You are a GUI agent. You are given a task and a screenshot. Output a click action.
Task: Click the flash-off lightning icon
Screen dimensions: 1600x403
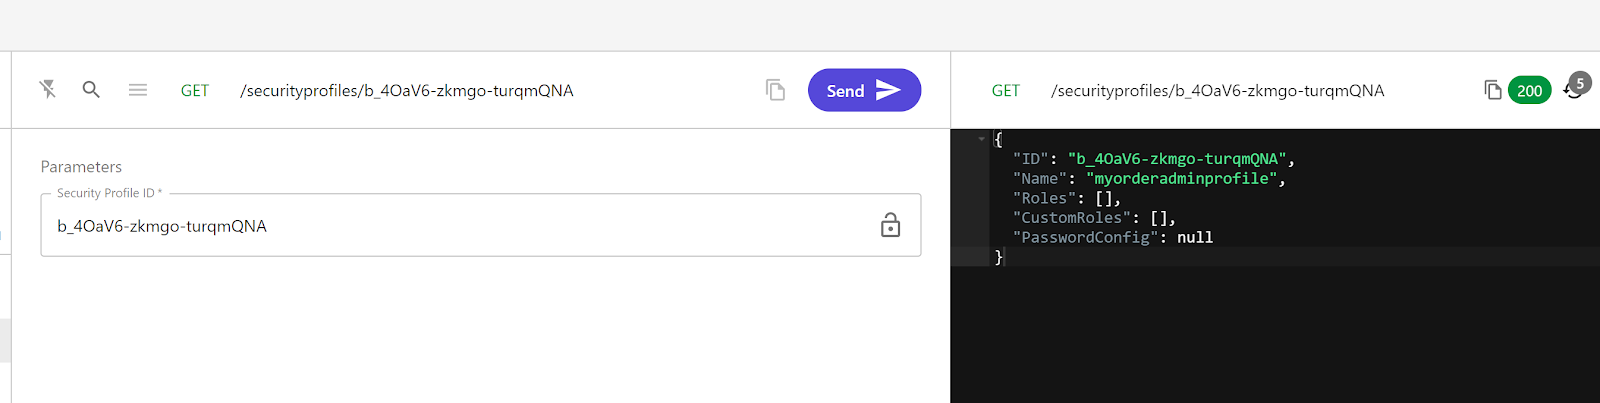(x=47, y=89)
